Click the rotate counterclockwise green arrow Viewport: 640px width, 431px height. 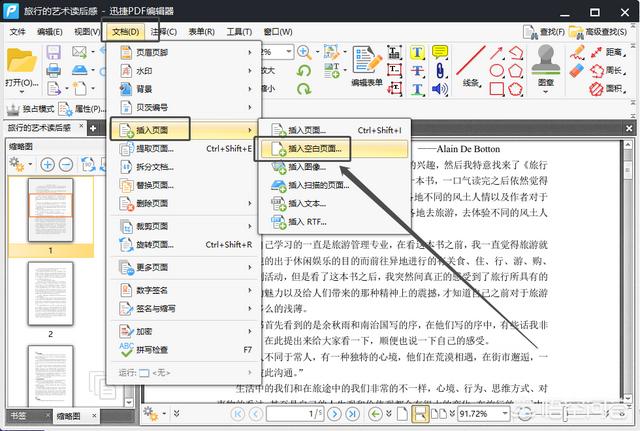point(304,71)
